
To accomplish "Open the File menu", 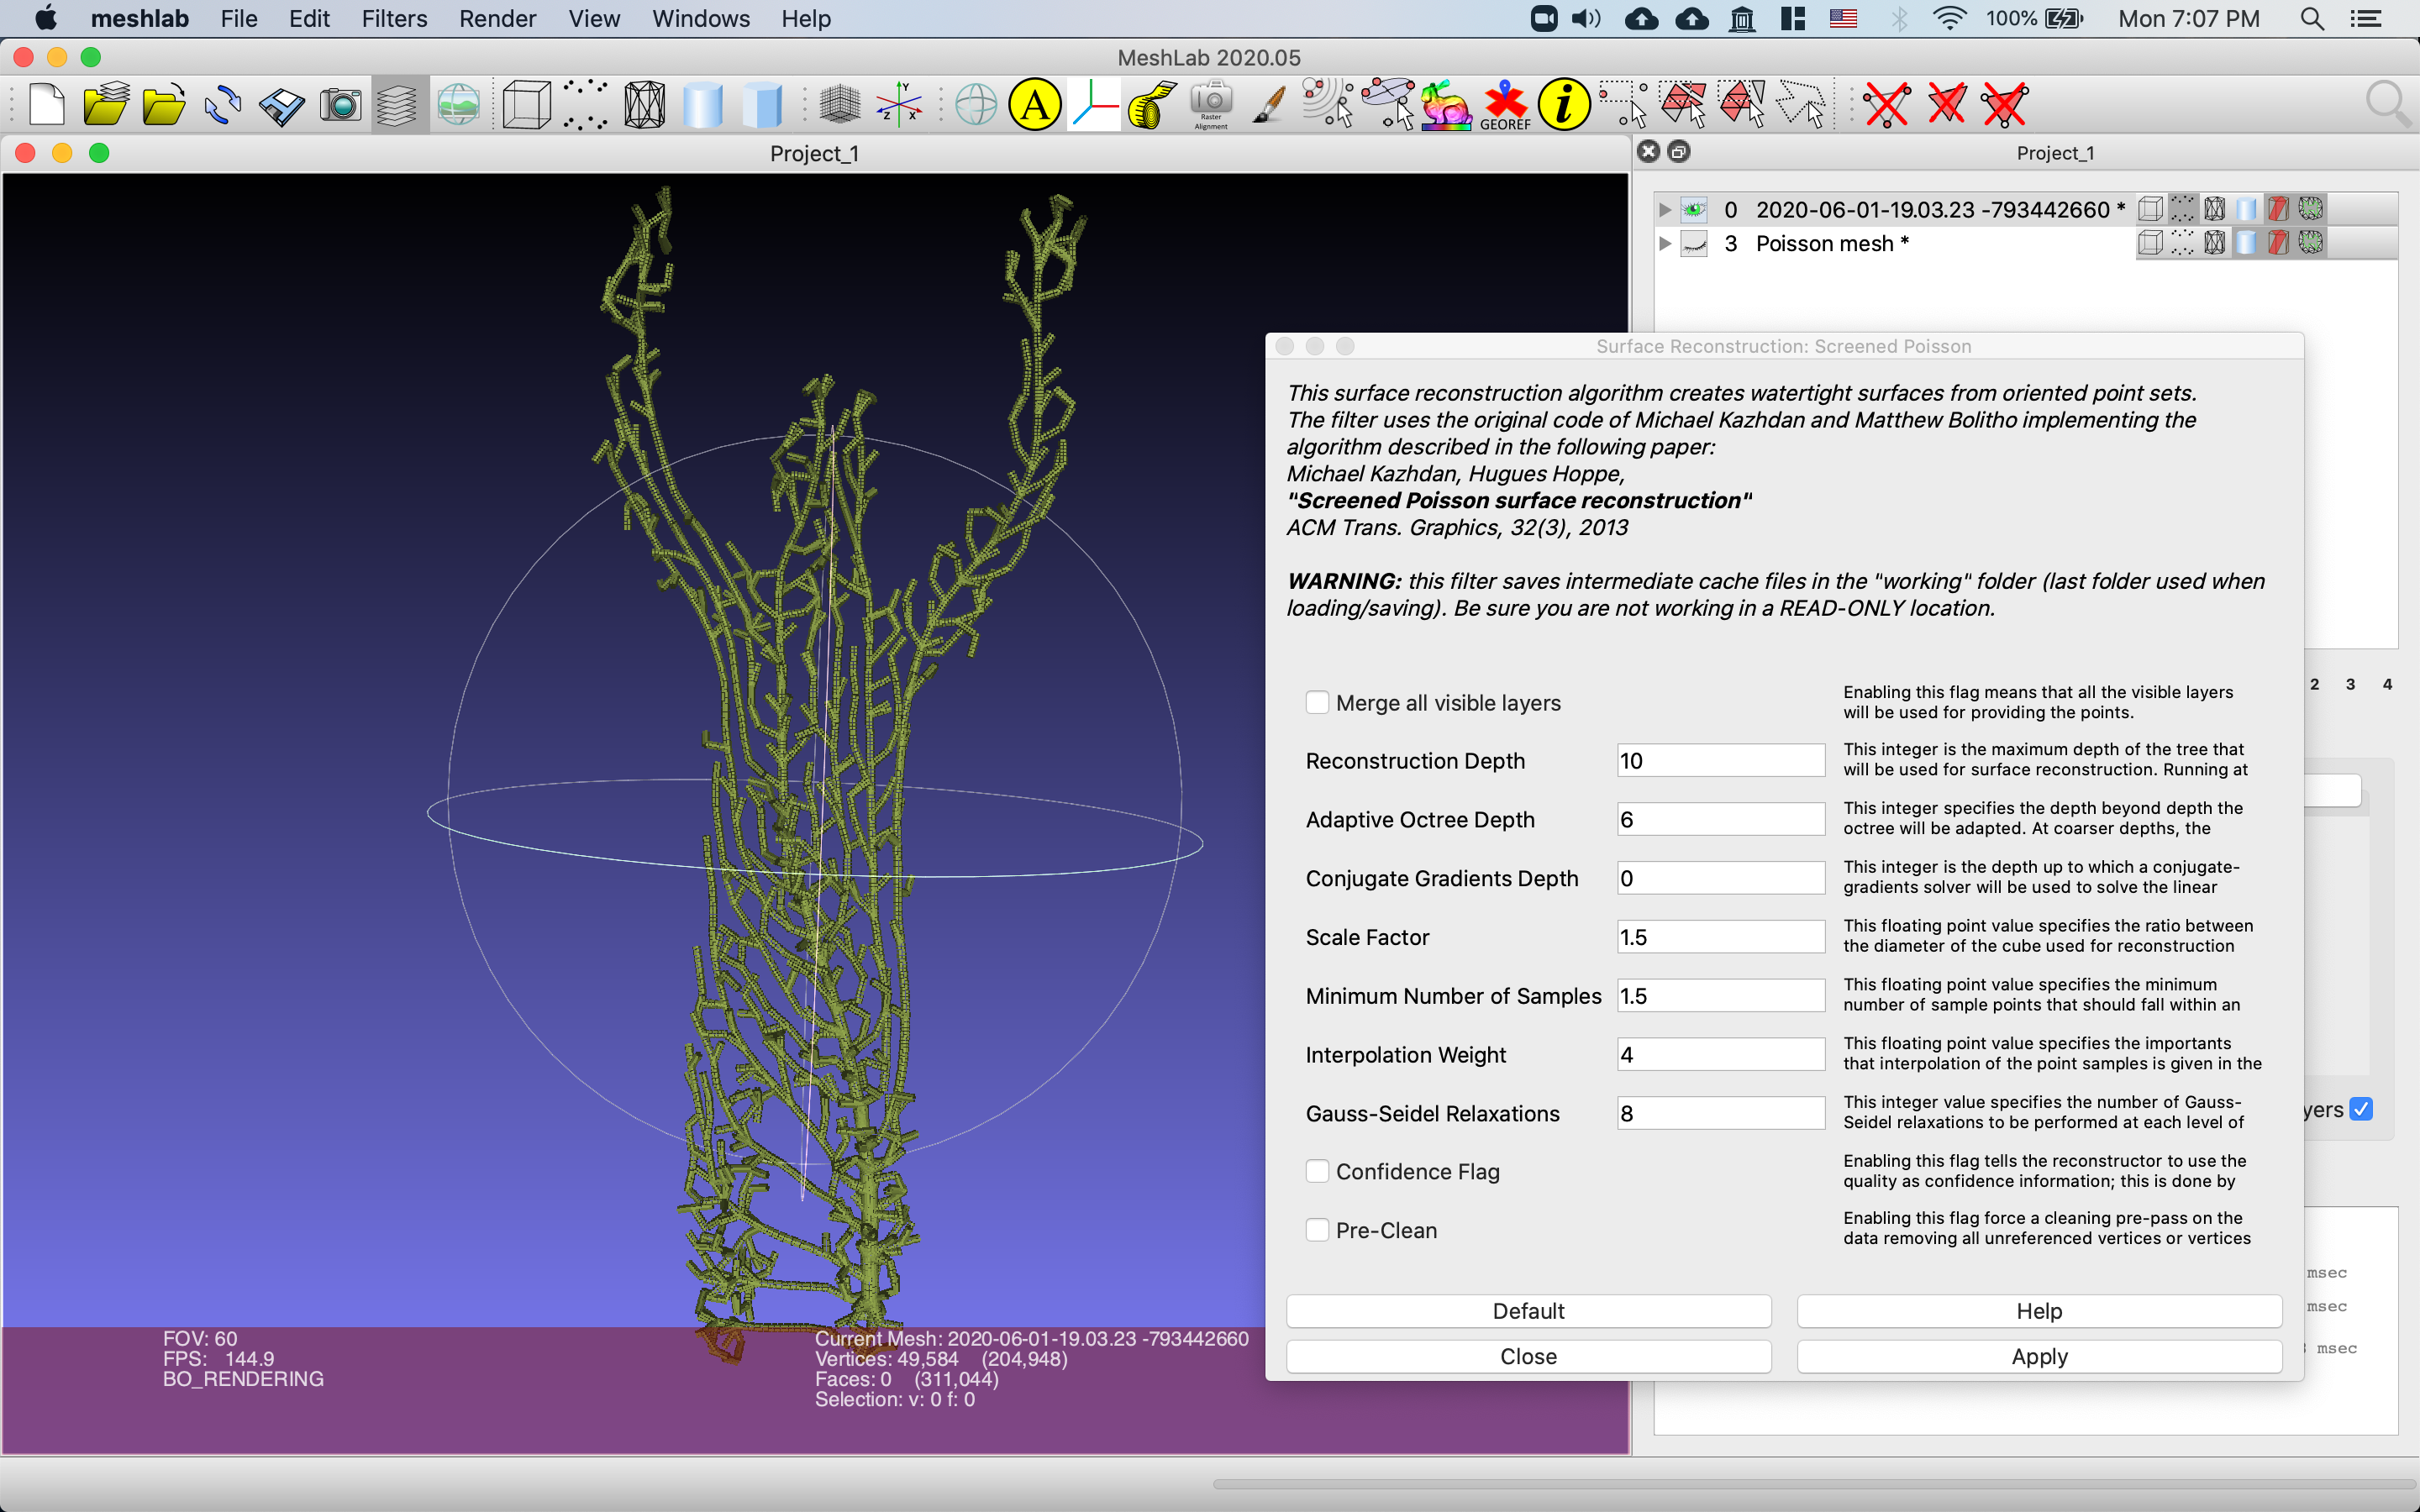I will [x=239, y=18].
